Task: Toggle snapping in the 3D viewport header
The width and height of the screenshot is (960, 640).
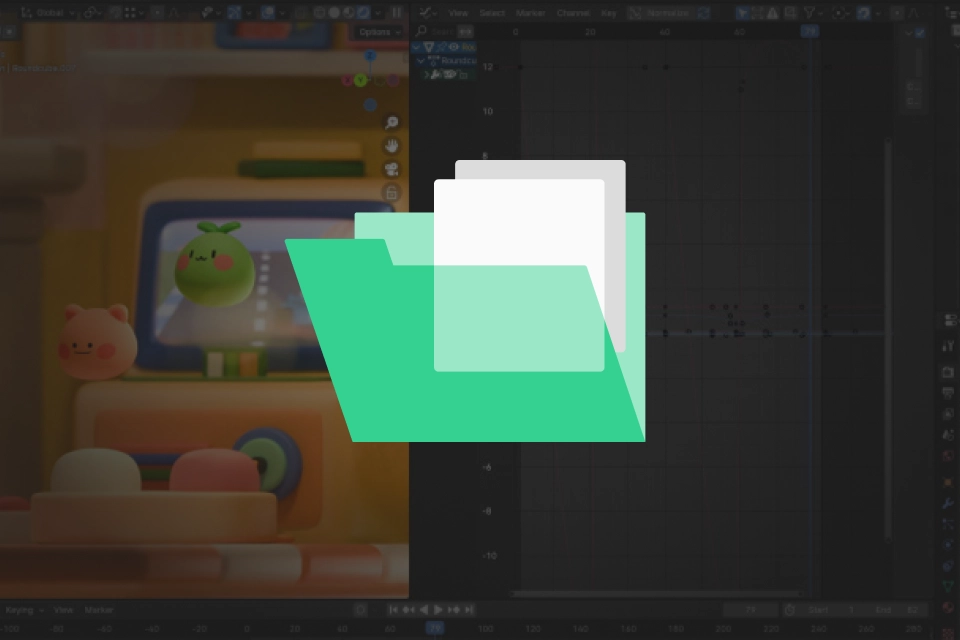Action: 115,12
